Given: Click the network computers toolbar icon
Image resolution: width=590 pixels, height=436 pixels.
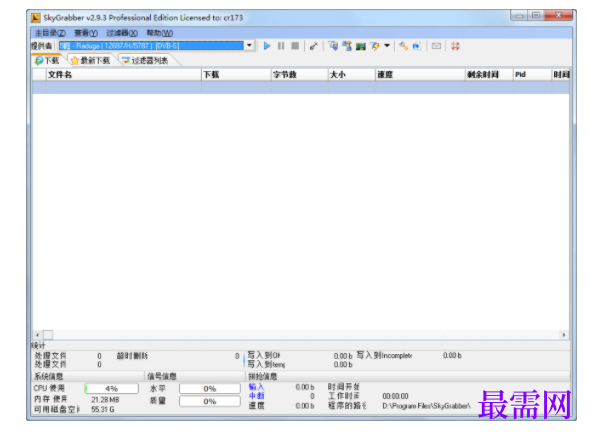Looking at the screenshot, I should tap(347, 46).
